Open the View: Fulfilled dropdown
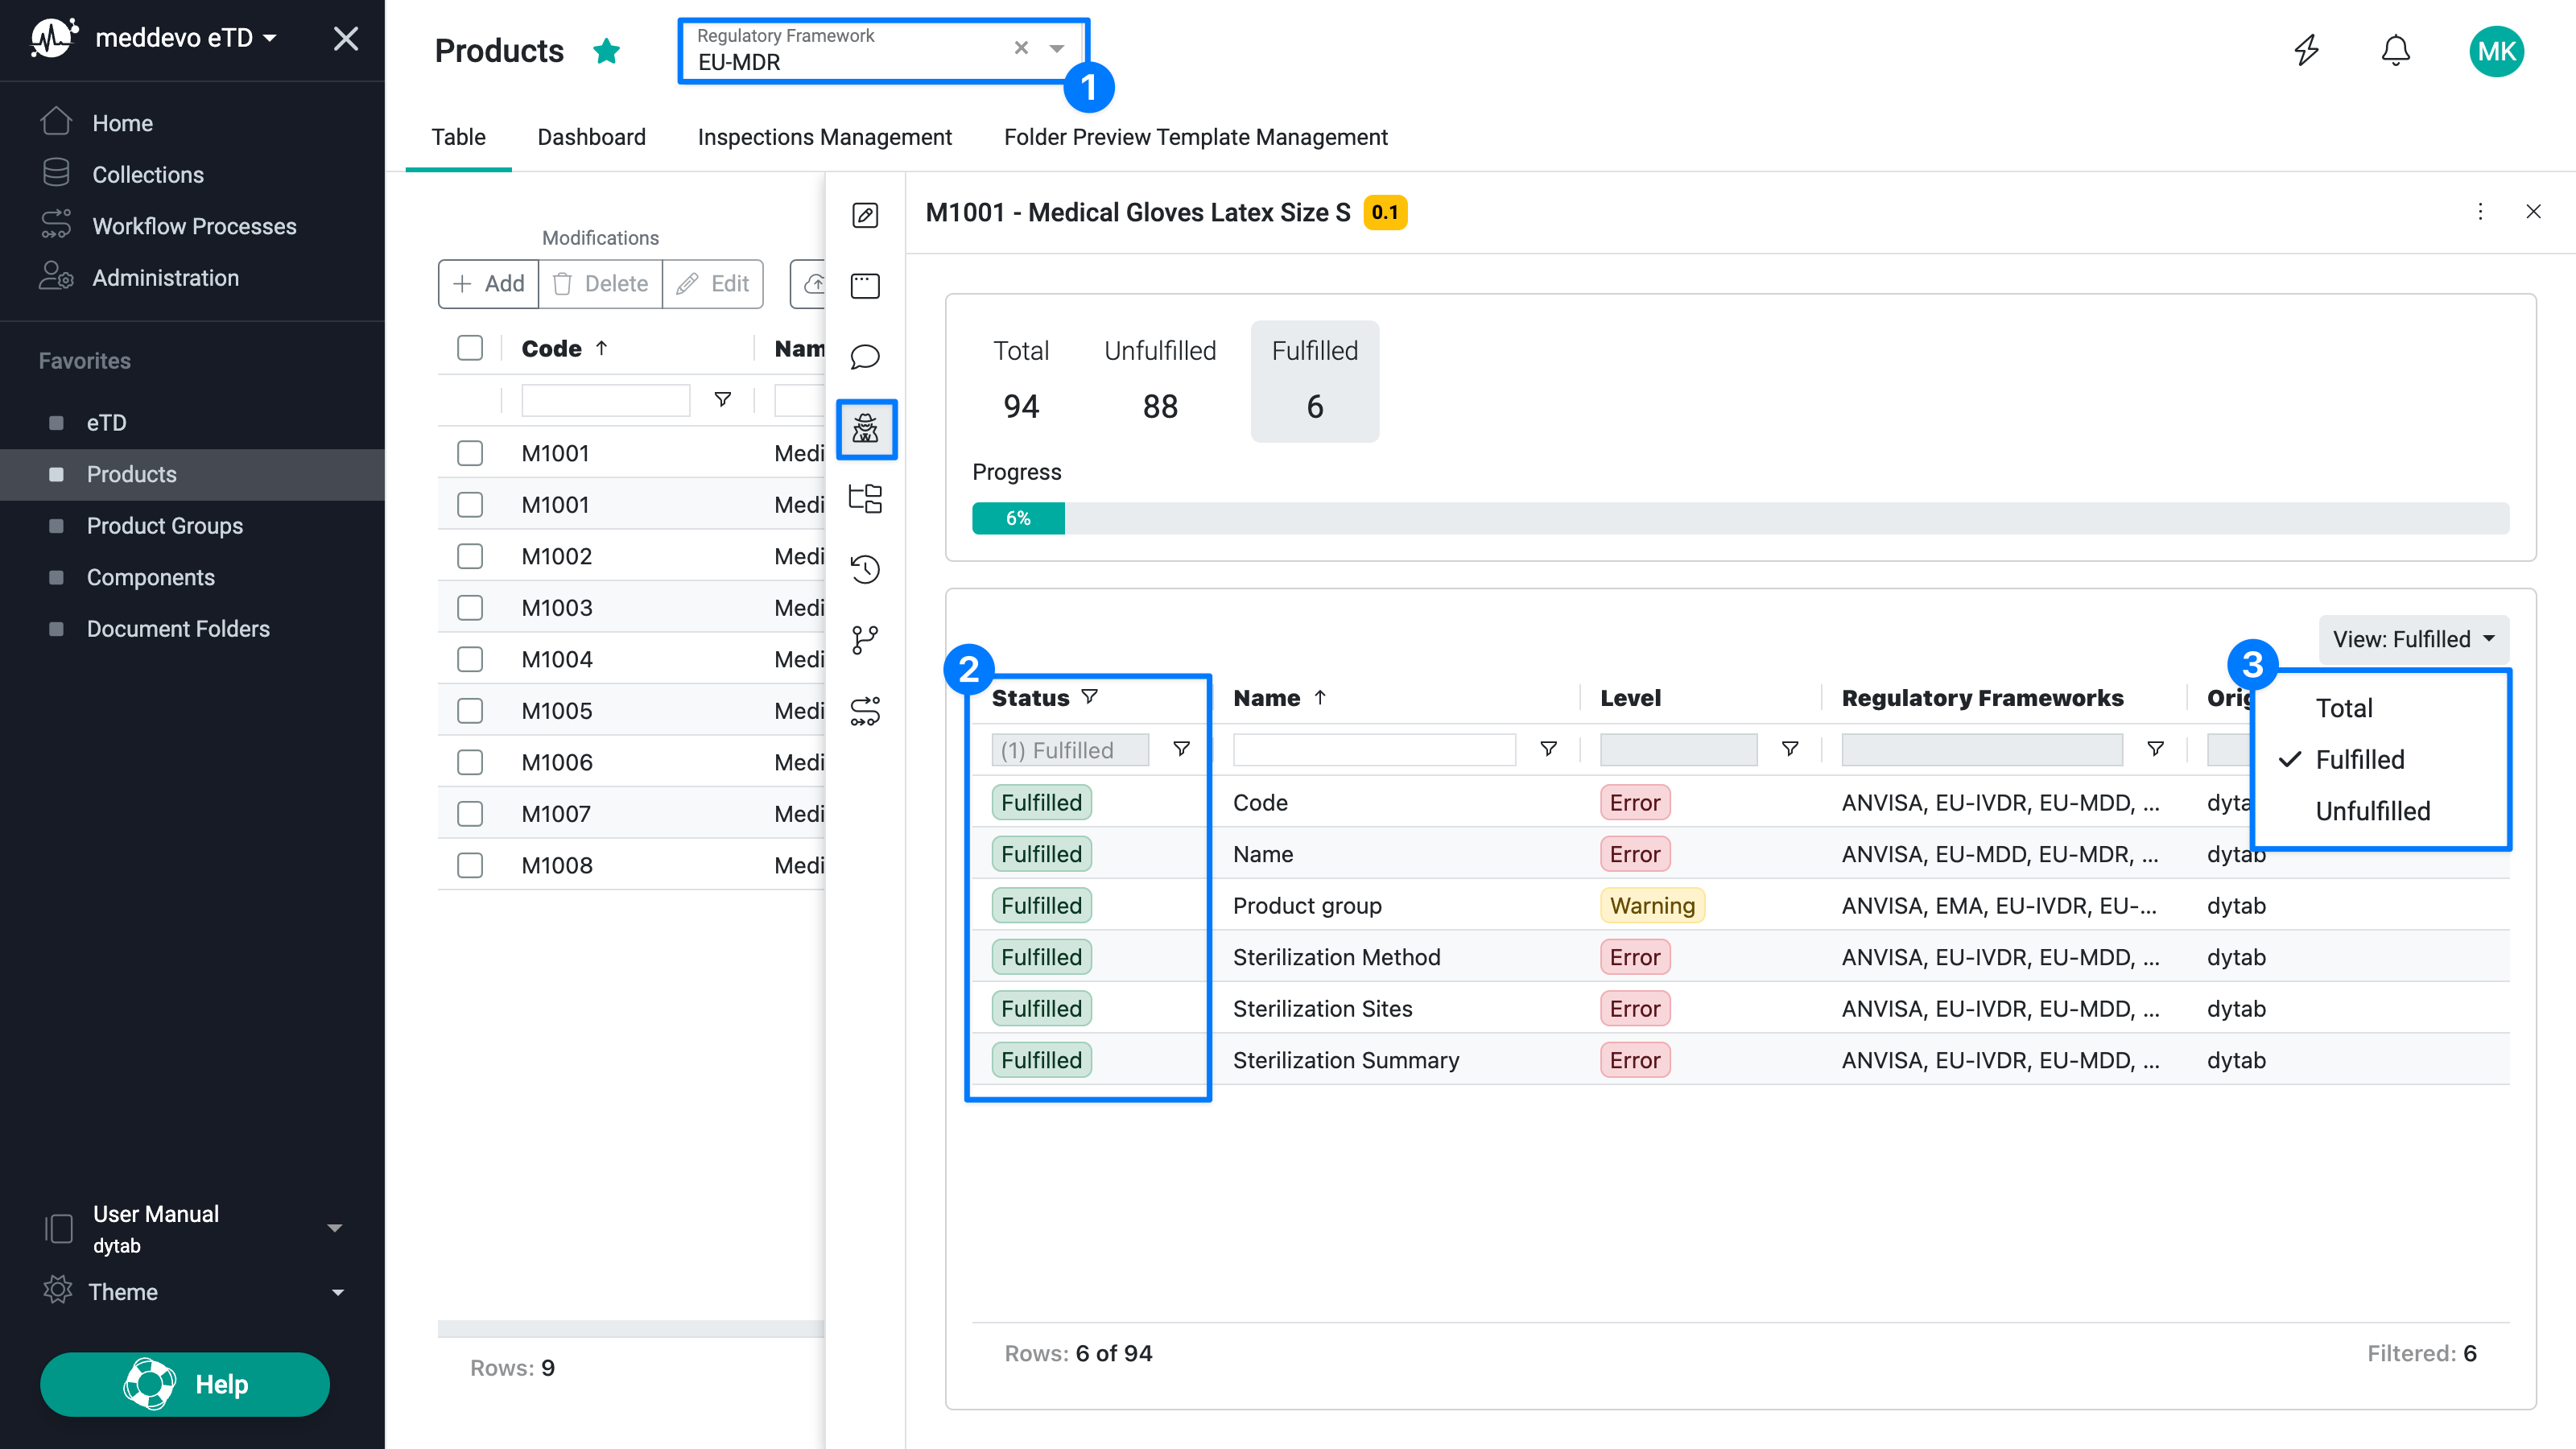Image resolution: width=2576 pixels, height=1449 pixels. (2413, 639)
